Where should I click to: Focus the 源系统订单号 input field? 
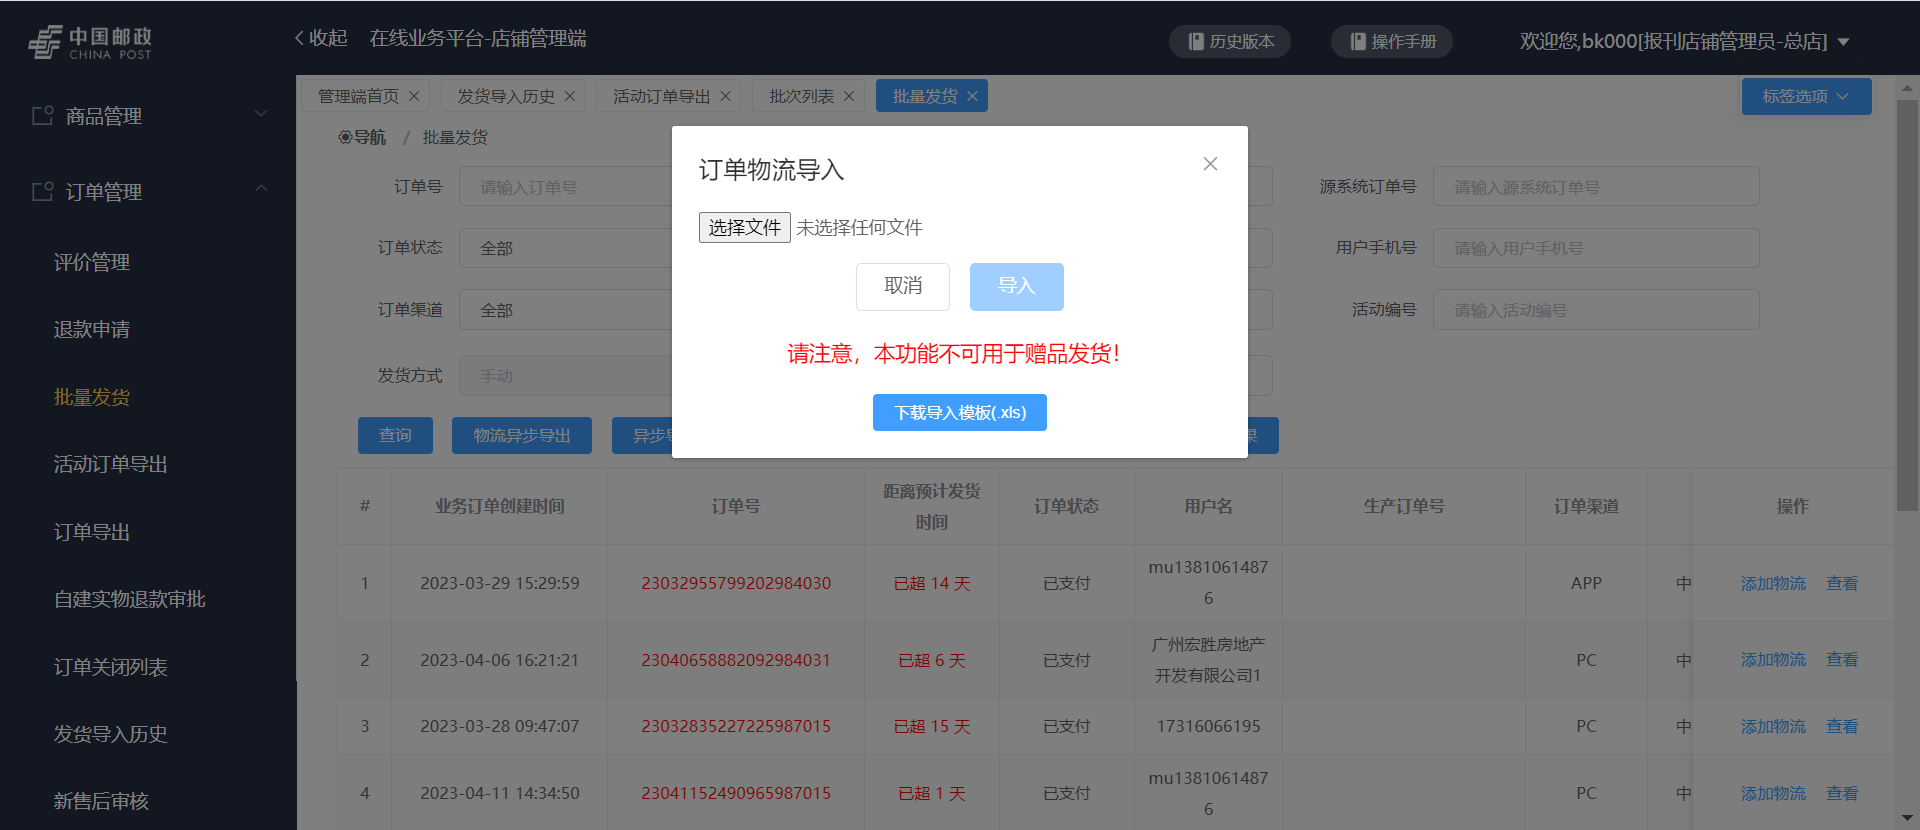(1596, 187)
